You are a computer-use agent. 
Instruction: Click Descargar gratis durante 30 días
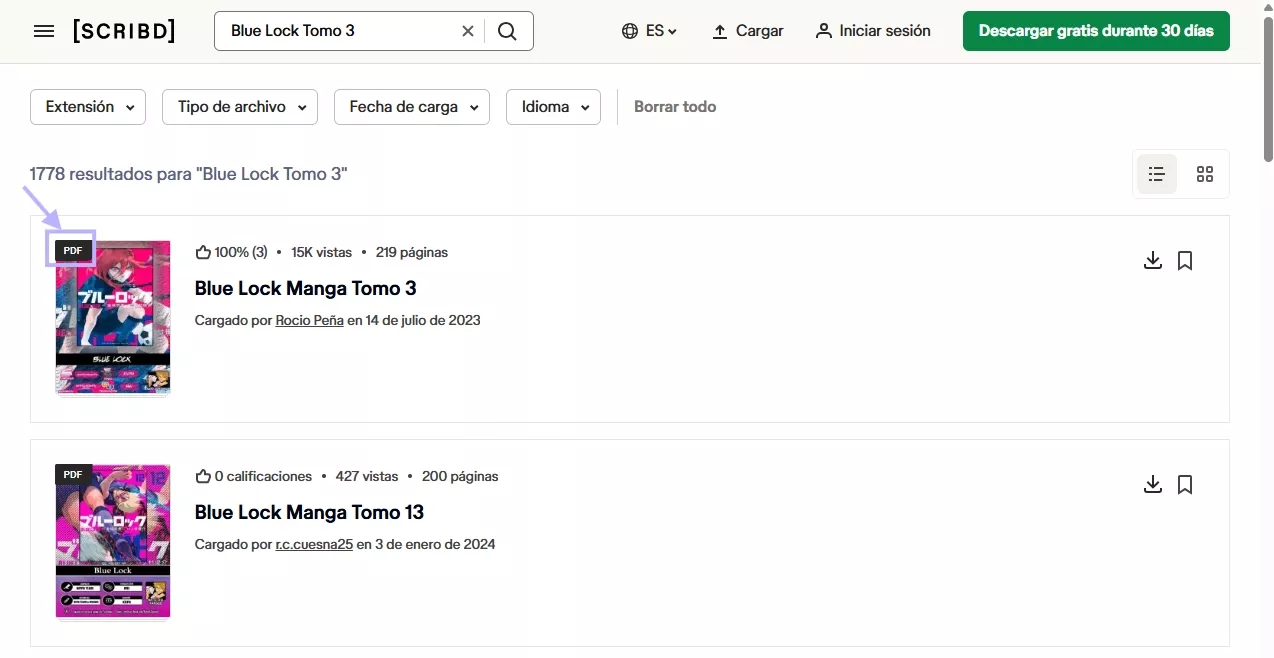tap(1096, 31)
